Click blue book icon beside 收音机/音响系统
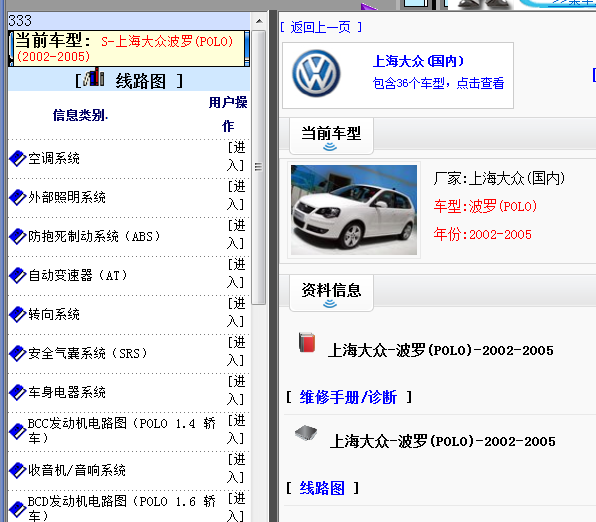This screenshot has width=596, height=522. tap(17, 470)
